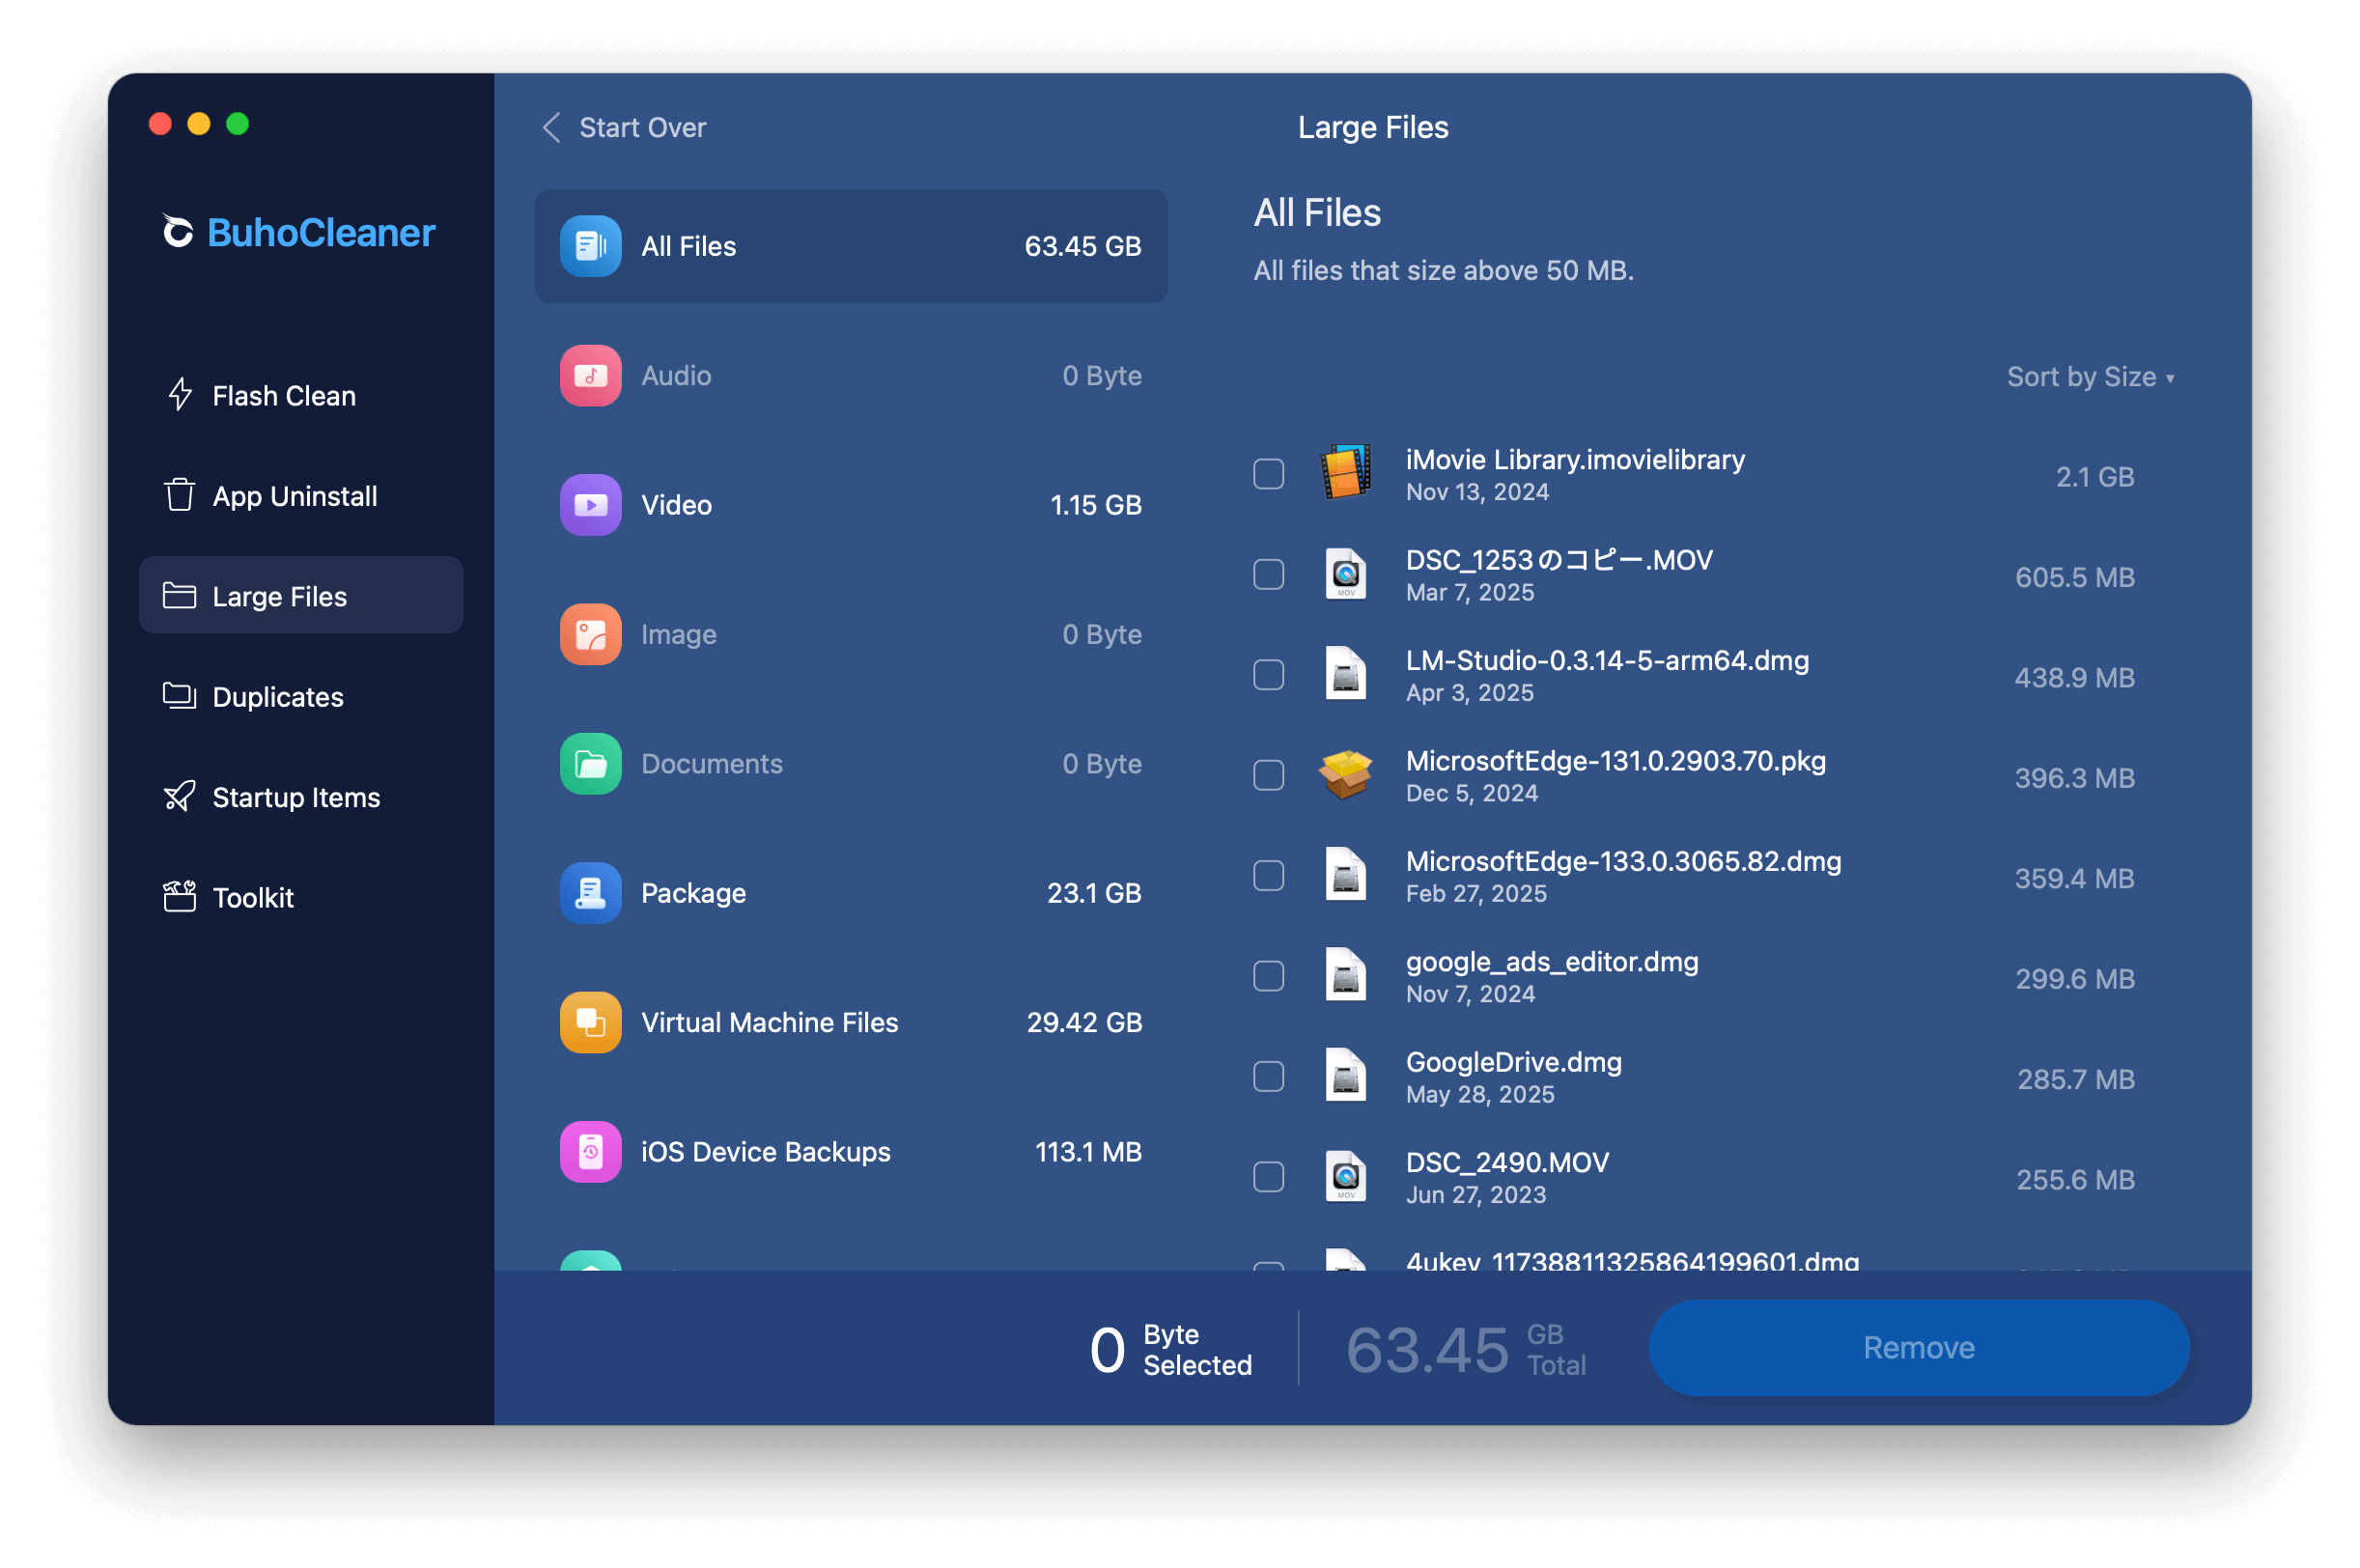Check the google_ads_editor.dmg checkbox
The width and height of the screenshot is (2360, 1568).
pos(1269,975)
